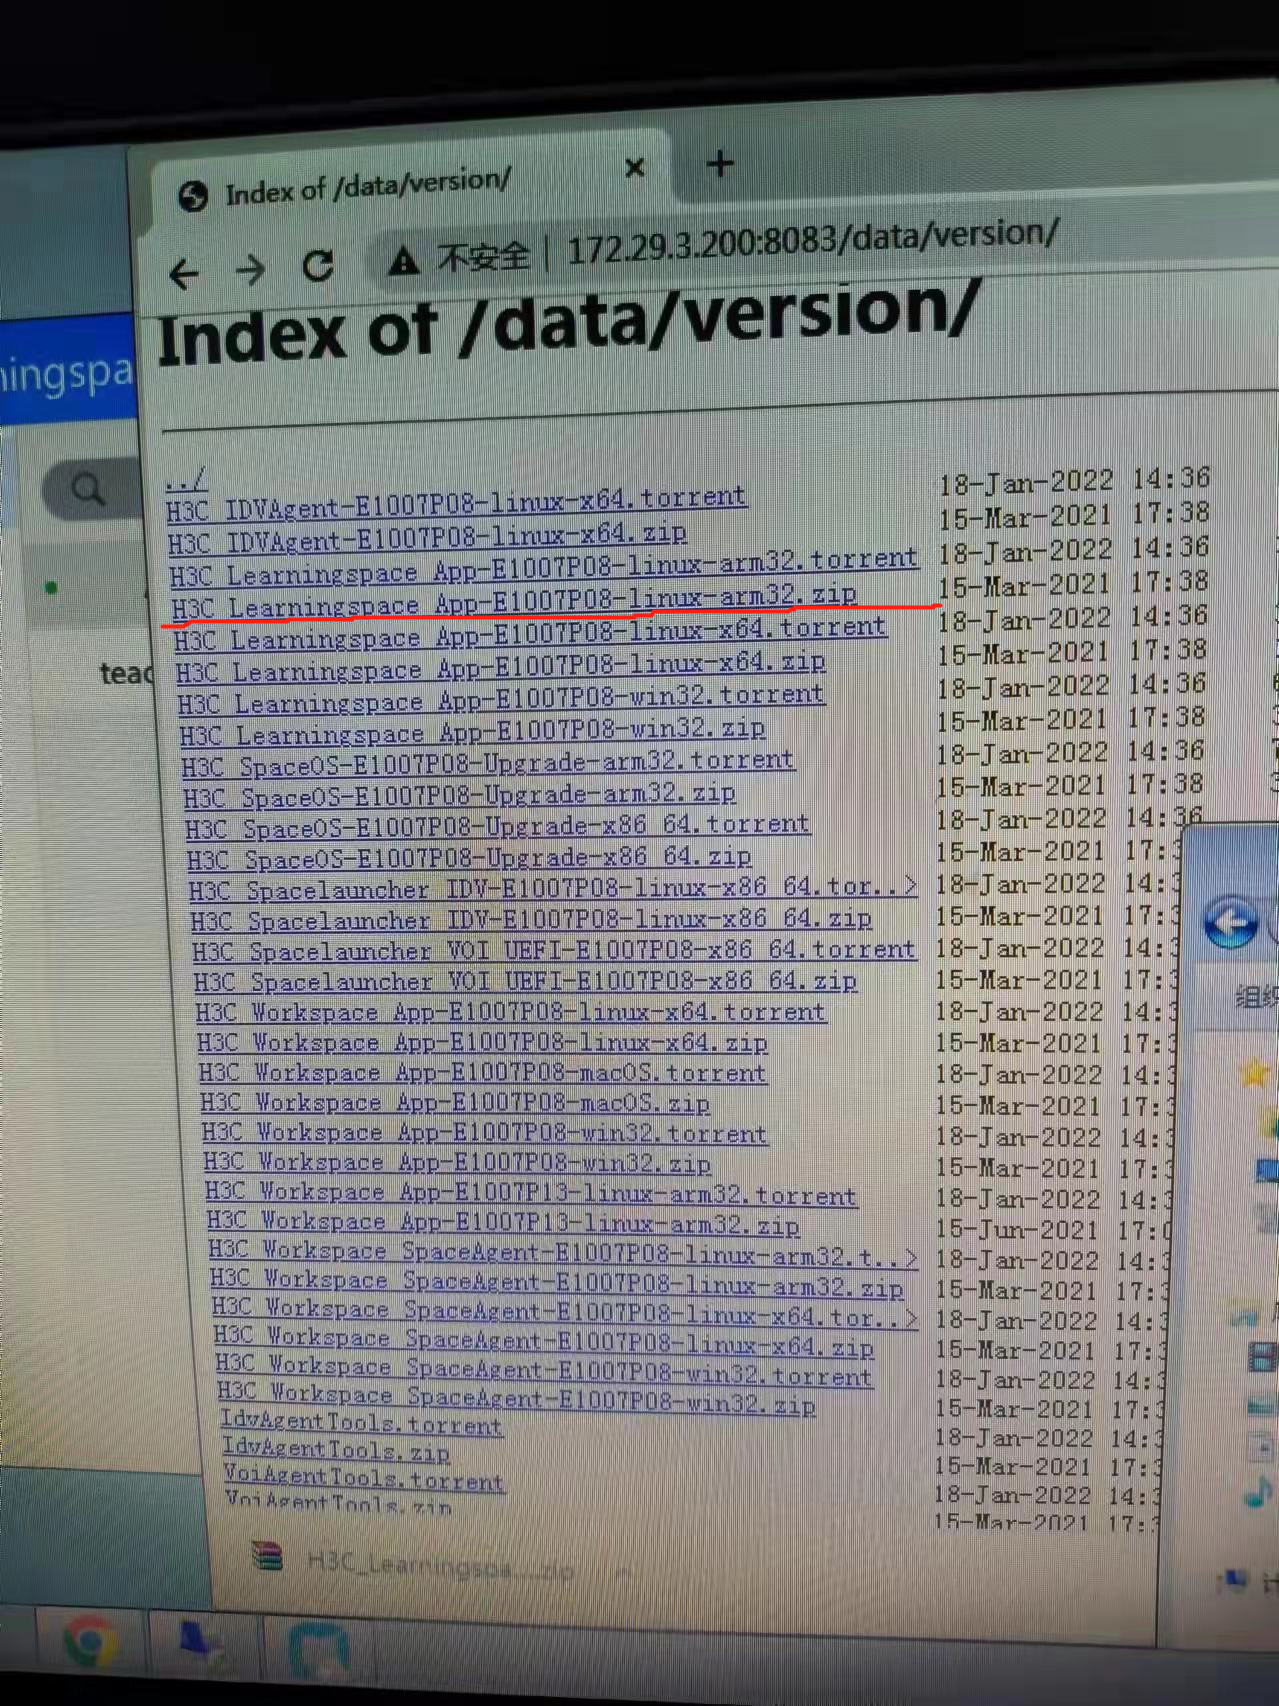Open H3C_IDVAgent-E1007P08-linux-x64.torrent

(456, 503)
